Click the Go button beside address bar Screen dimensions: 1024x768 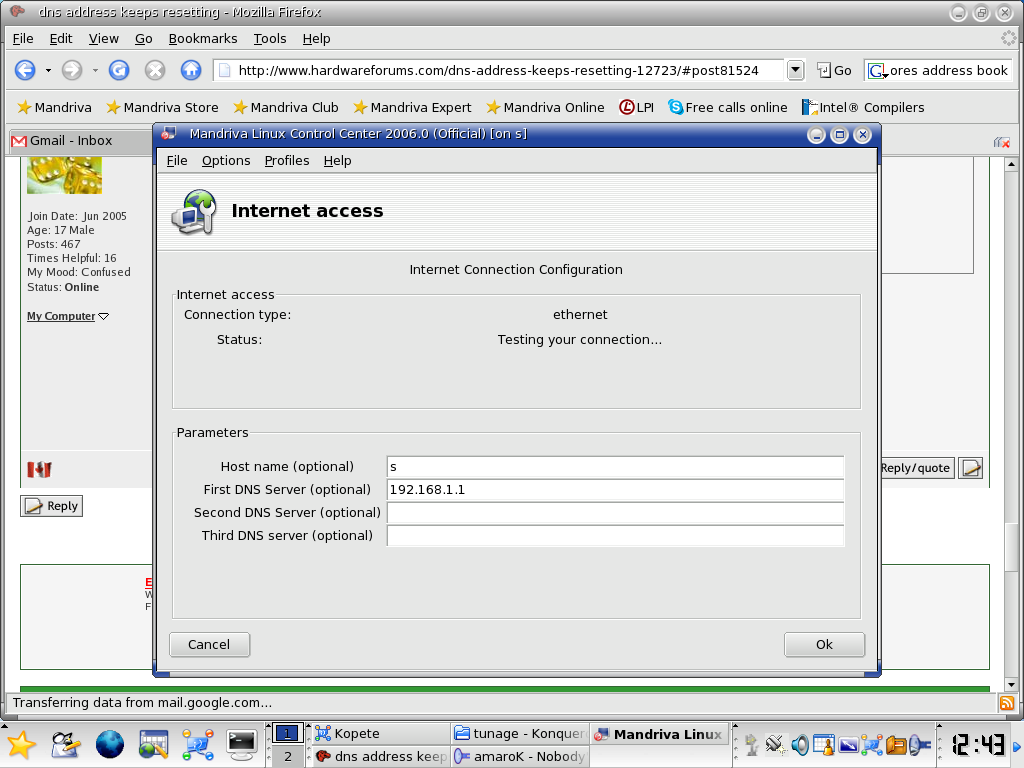click(834, 71)
